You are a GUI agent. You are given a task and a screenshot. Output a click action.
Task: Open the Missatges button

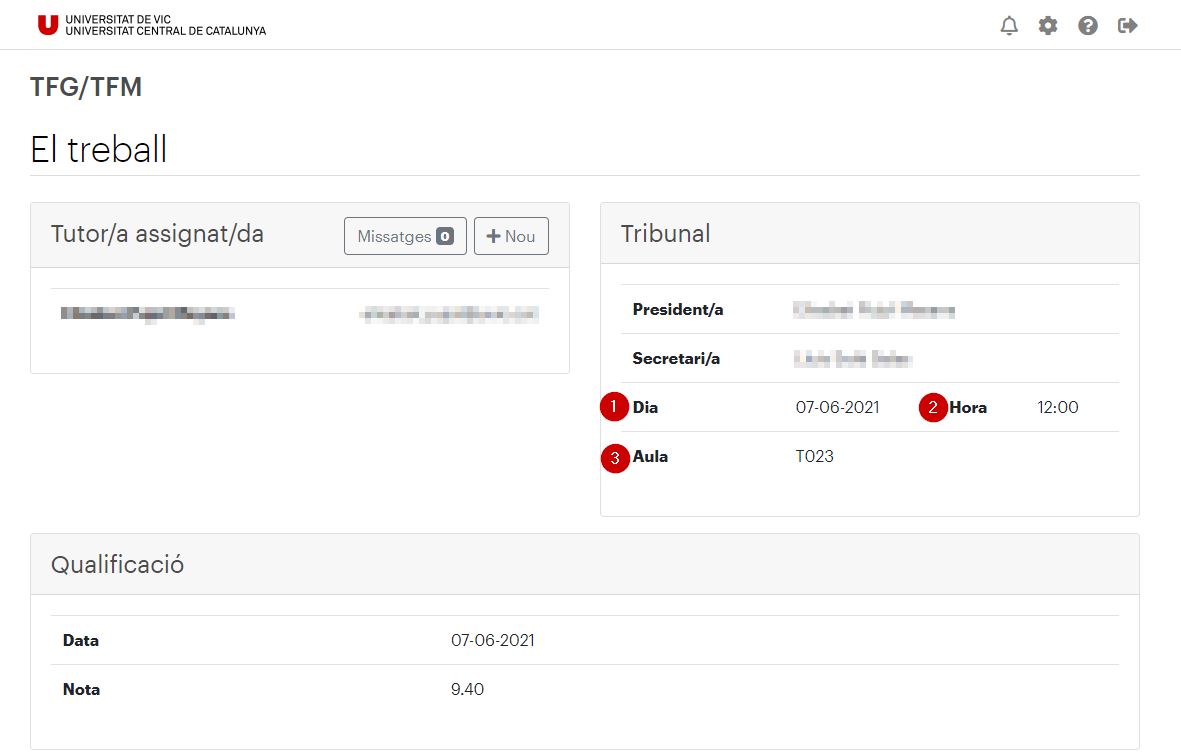click(405, 236)
